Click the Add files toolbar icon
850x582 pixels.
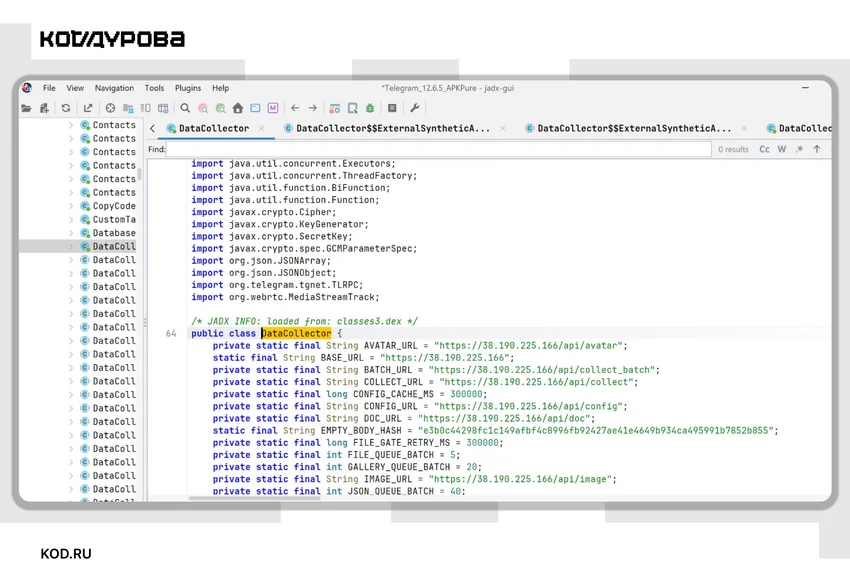tap(44, 108)
